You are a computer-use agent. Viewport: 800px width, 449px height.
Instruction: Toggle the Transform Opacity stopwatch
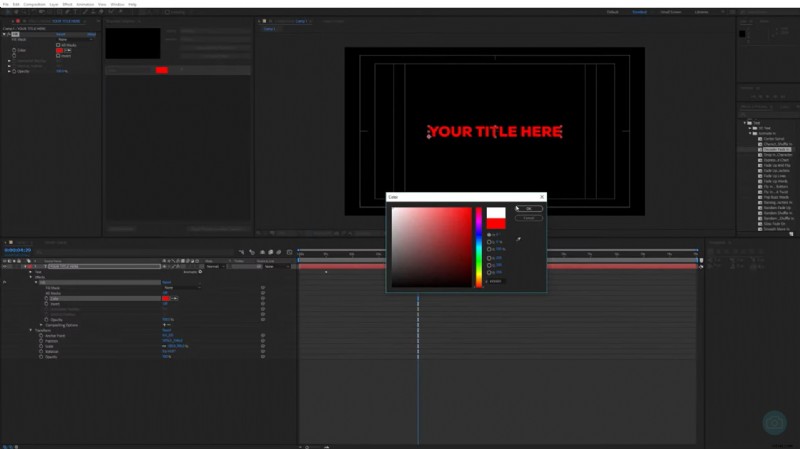pyautogui.click(x=41, y=357)
